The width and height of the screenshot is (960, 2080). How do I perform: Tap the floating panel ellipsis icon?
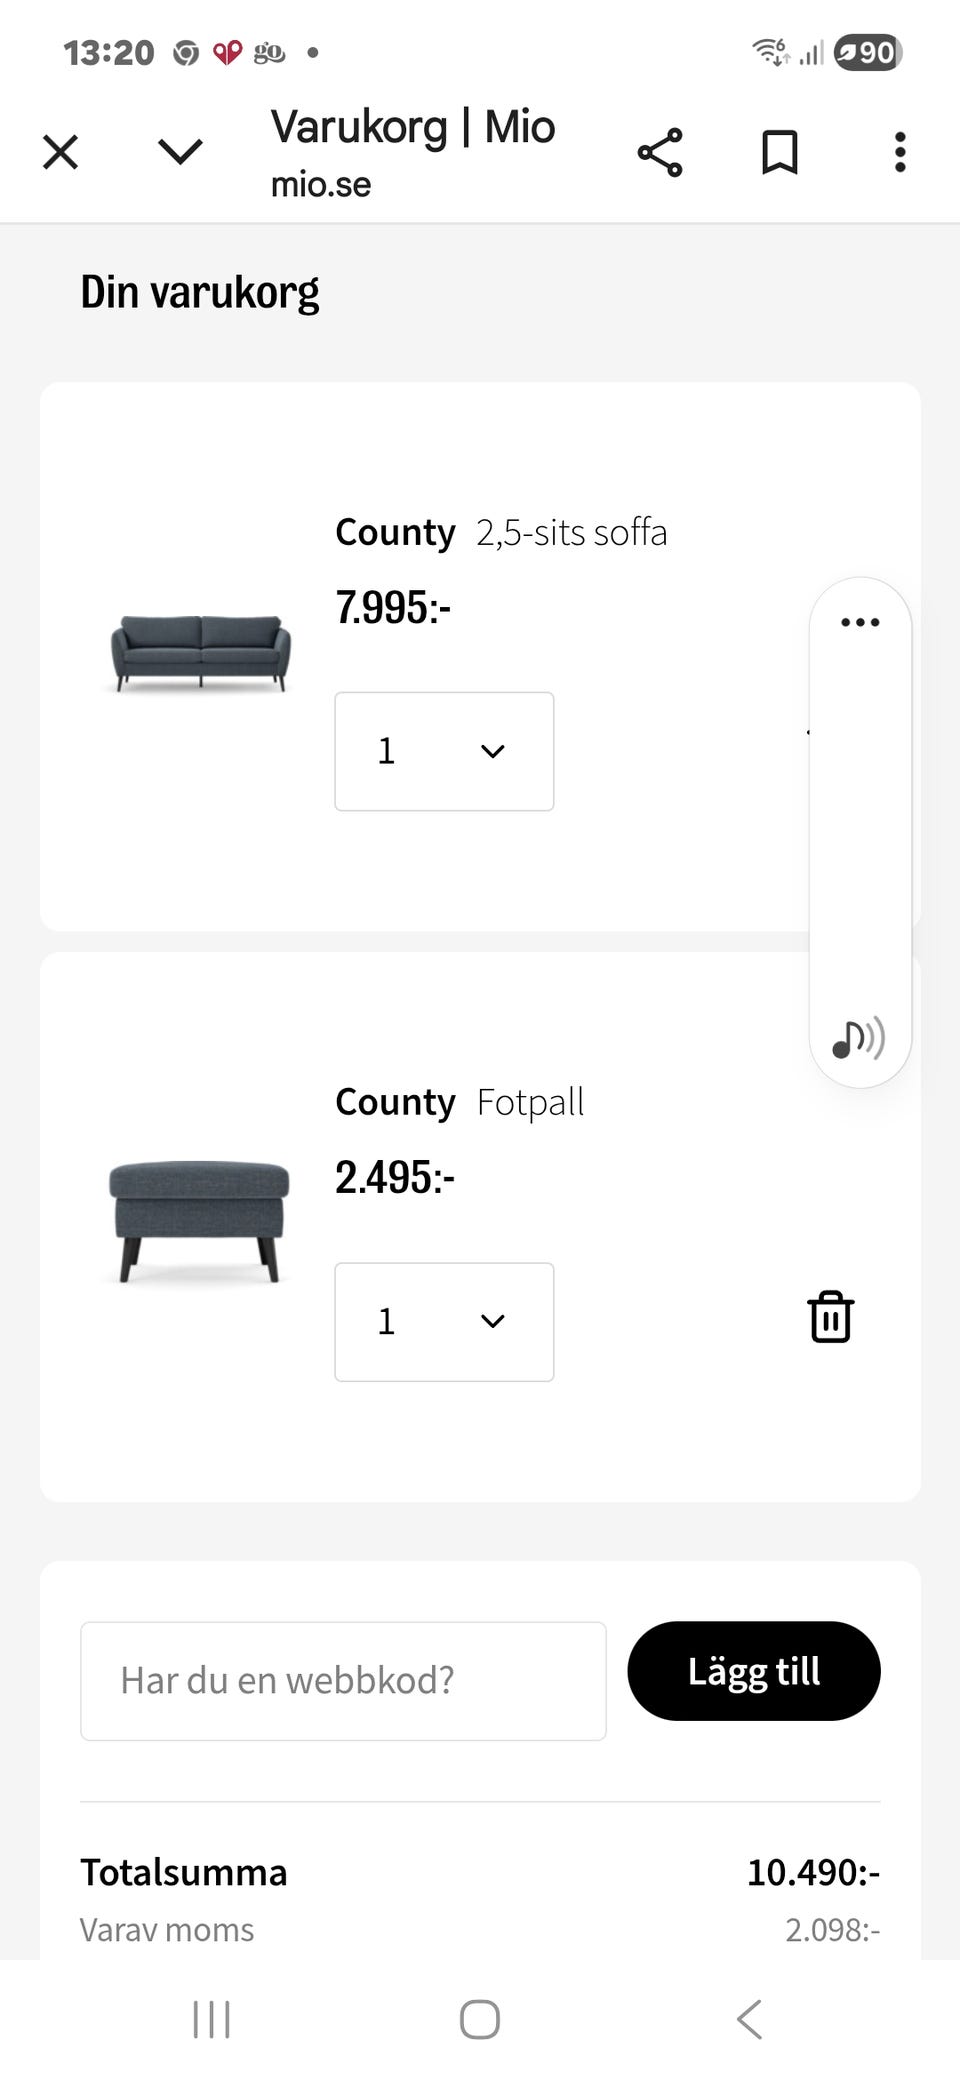[x=860, y=622]
